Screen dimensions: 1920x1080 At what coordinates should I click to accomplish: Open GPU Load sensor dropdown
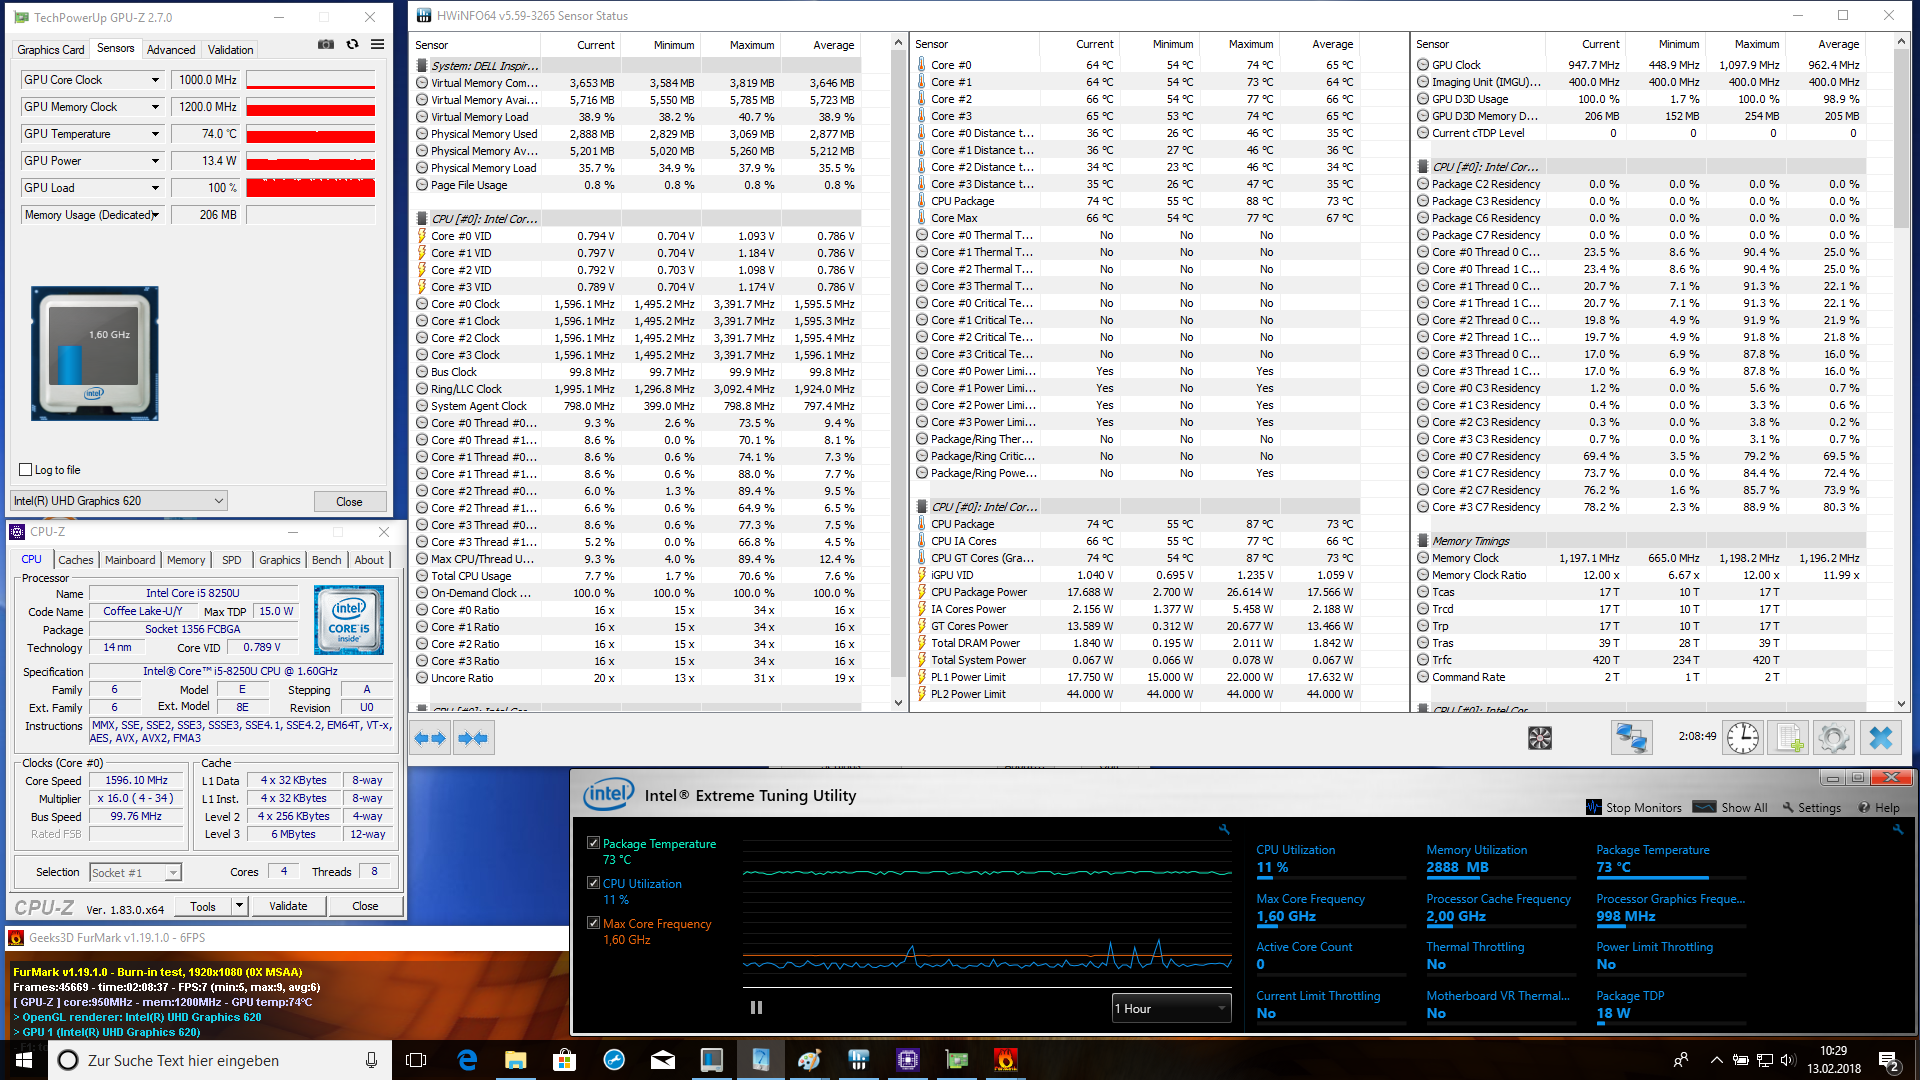[155, 188]
